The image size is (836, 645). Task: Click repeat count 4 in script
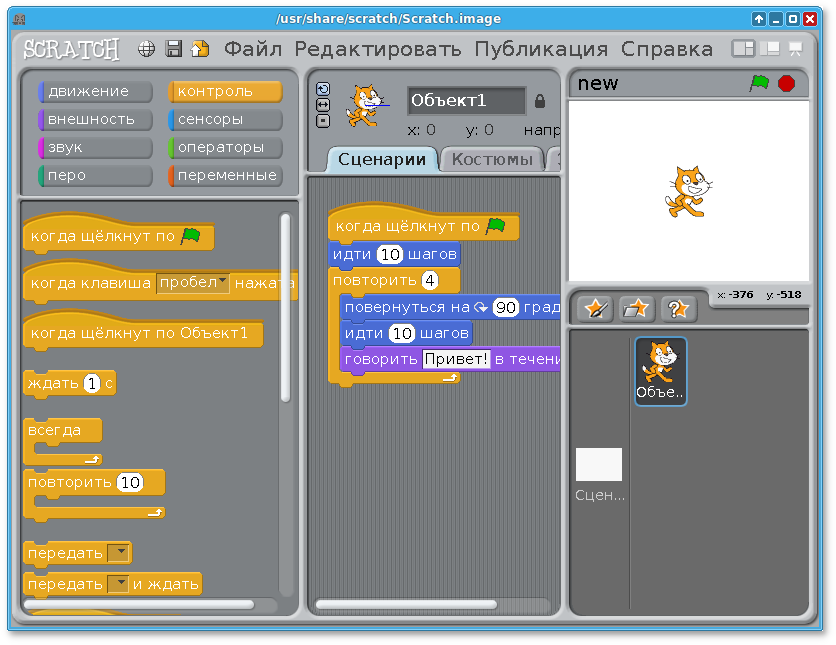pyautogui.click(x=430, y=280)
